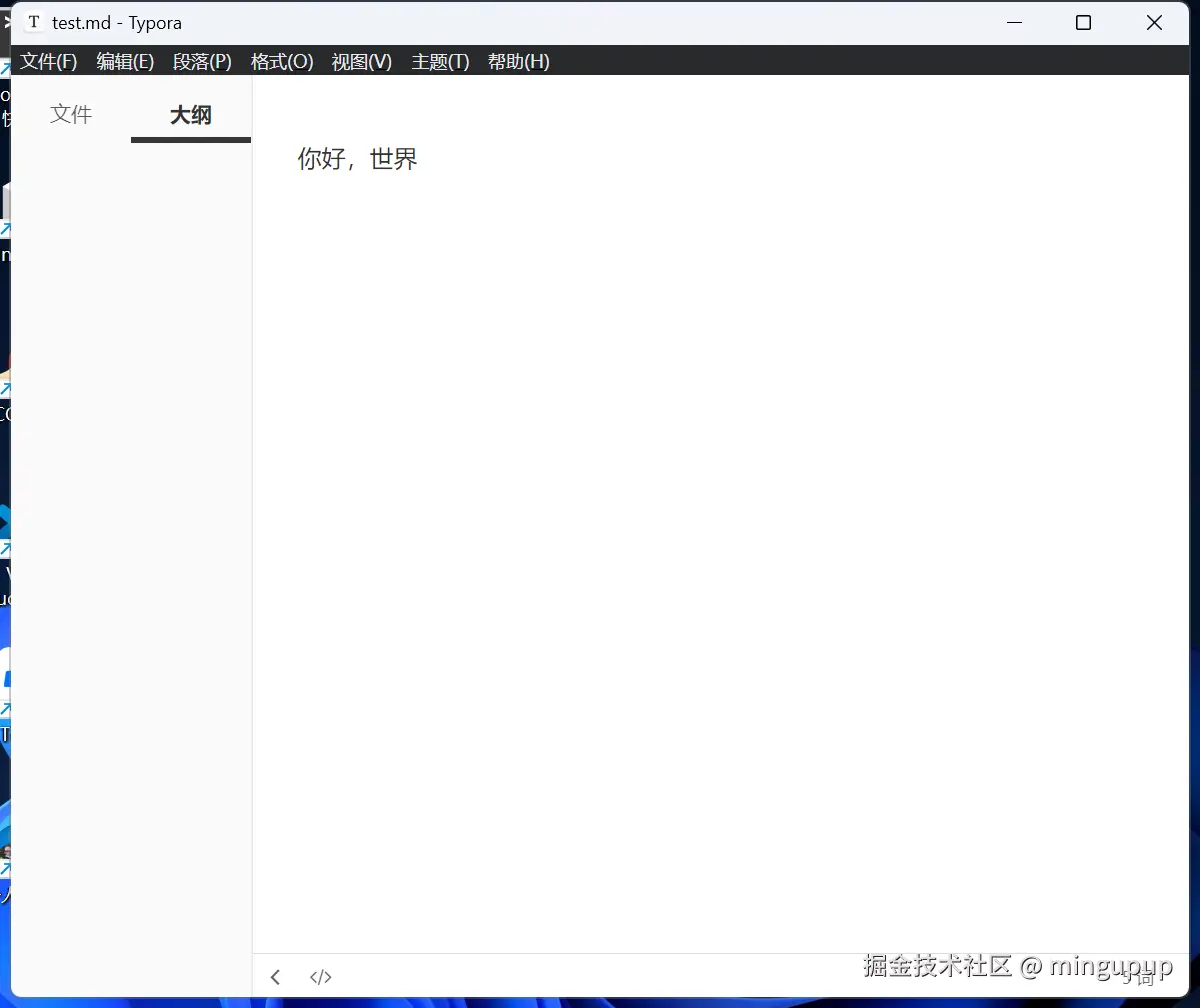1200x1008 pixels.
Task: Place cursor in the 你好，世界 heading
Action: [x=356, y=159]
